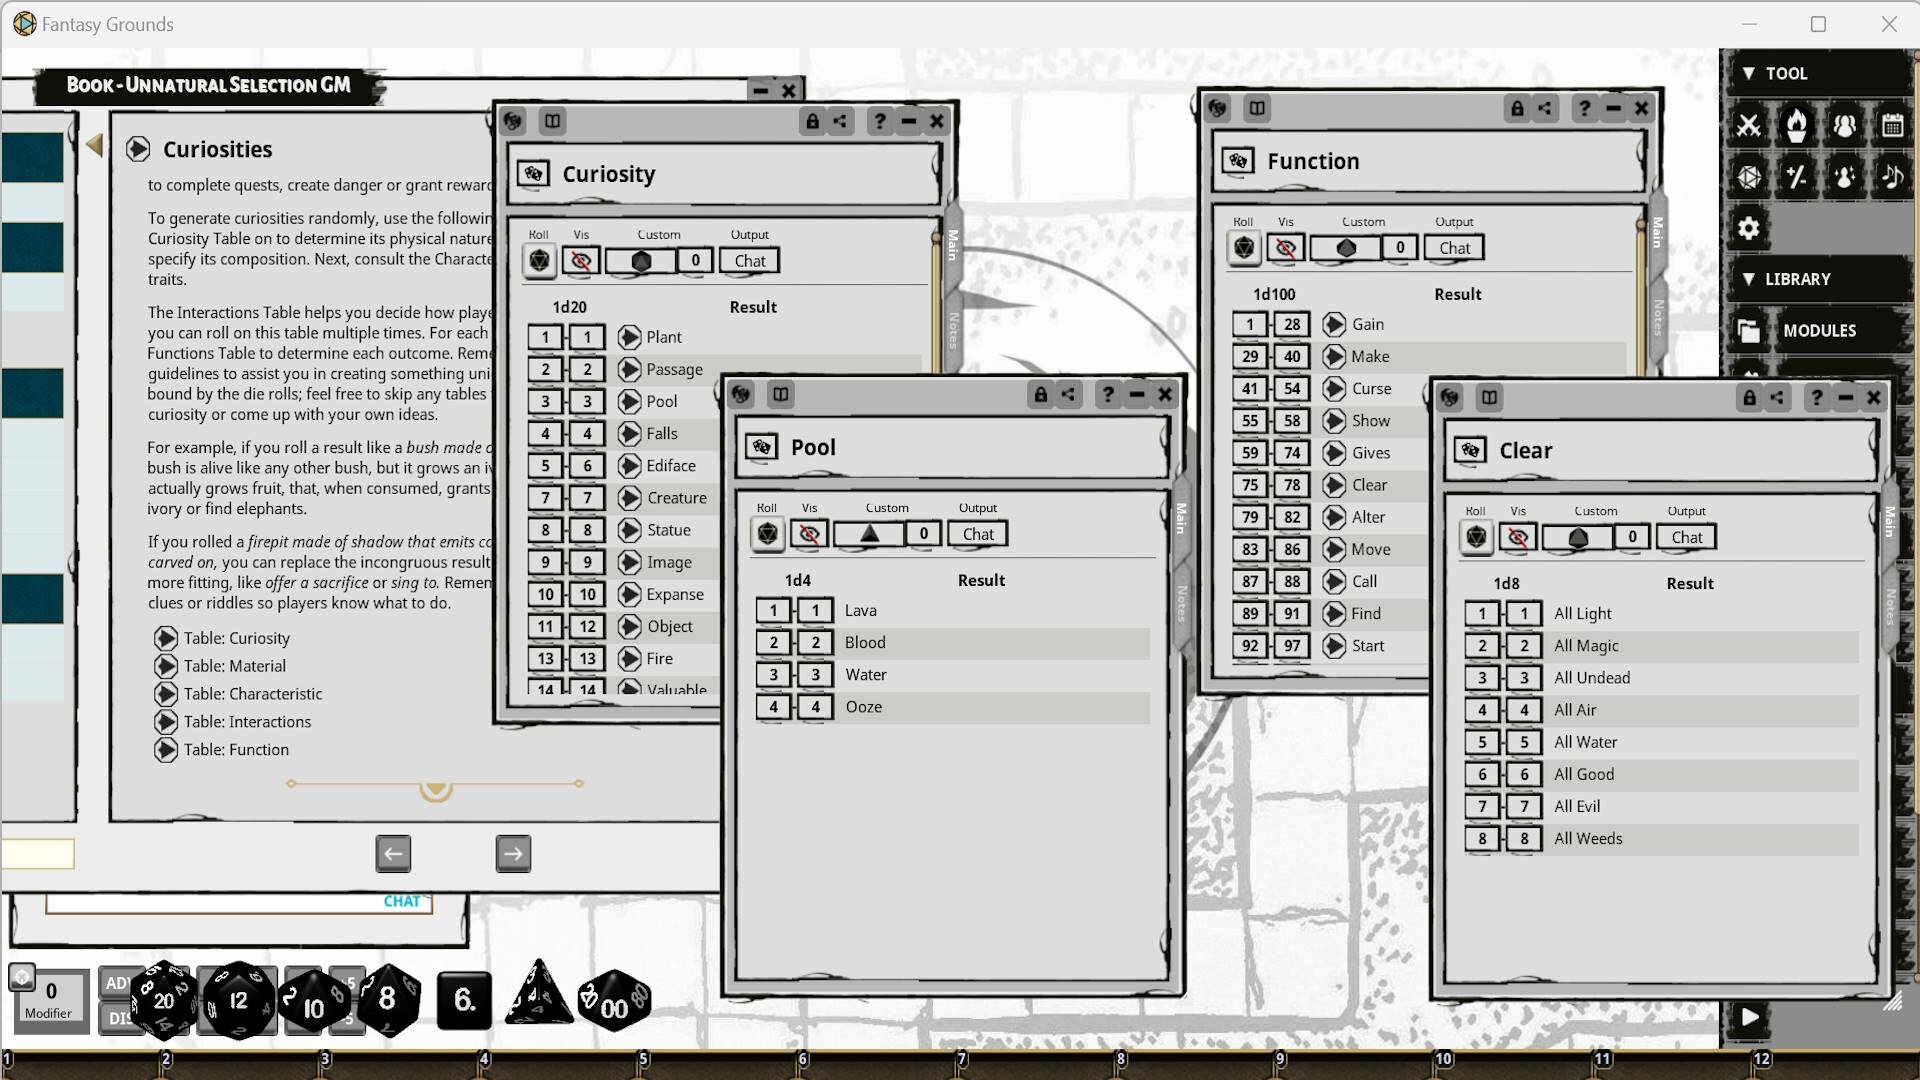Click the Modifier box in the bottom left
The width and height of the screenshot is (1920, 1080).
click(50, 1000)
